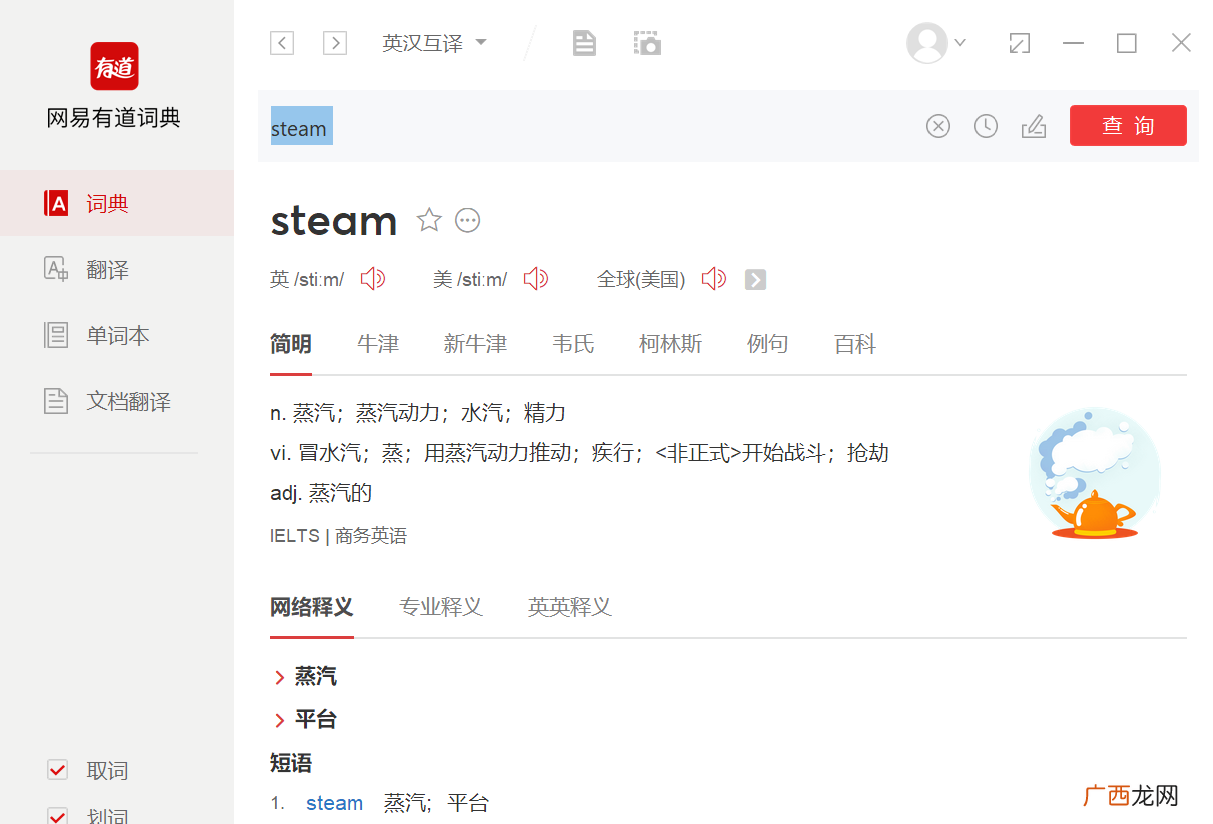Switch to the 英英释义 tab
1213x824 pixels.
pos(570,607)
